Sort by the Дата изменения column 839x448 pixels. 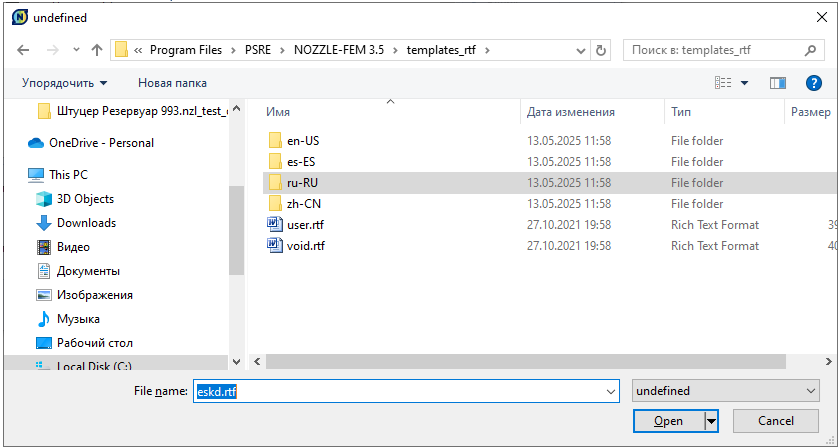[x=570, y=112]
